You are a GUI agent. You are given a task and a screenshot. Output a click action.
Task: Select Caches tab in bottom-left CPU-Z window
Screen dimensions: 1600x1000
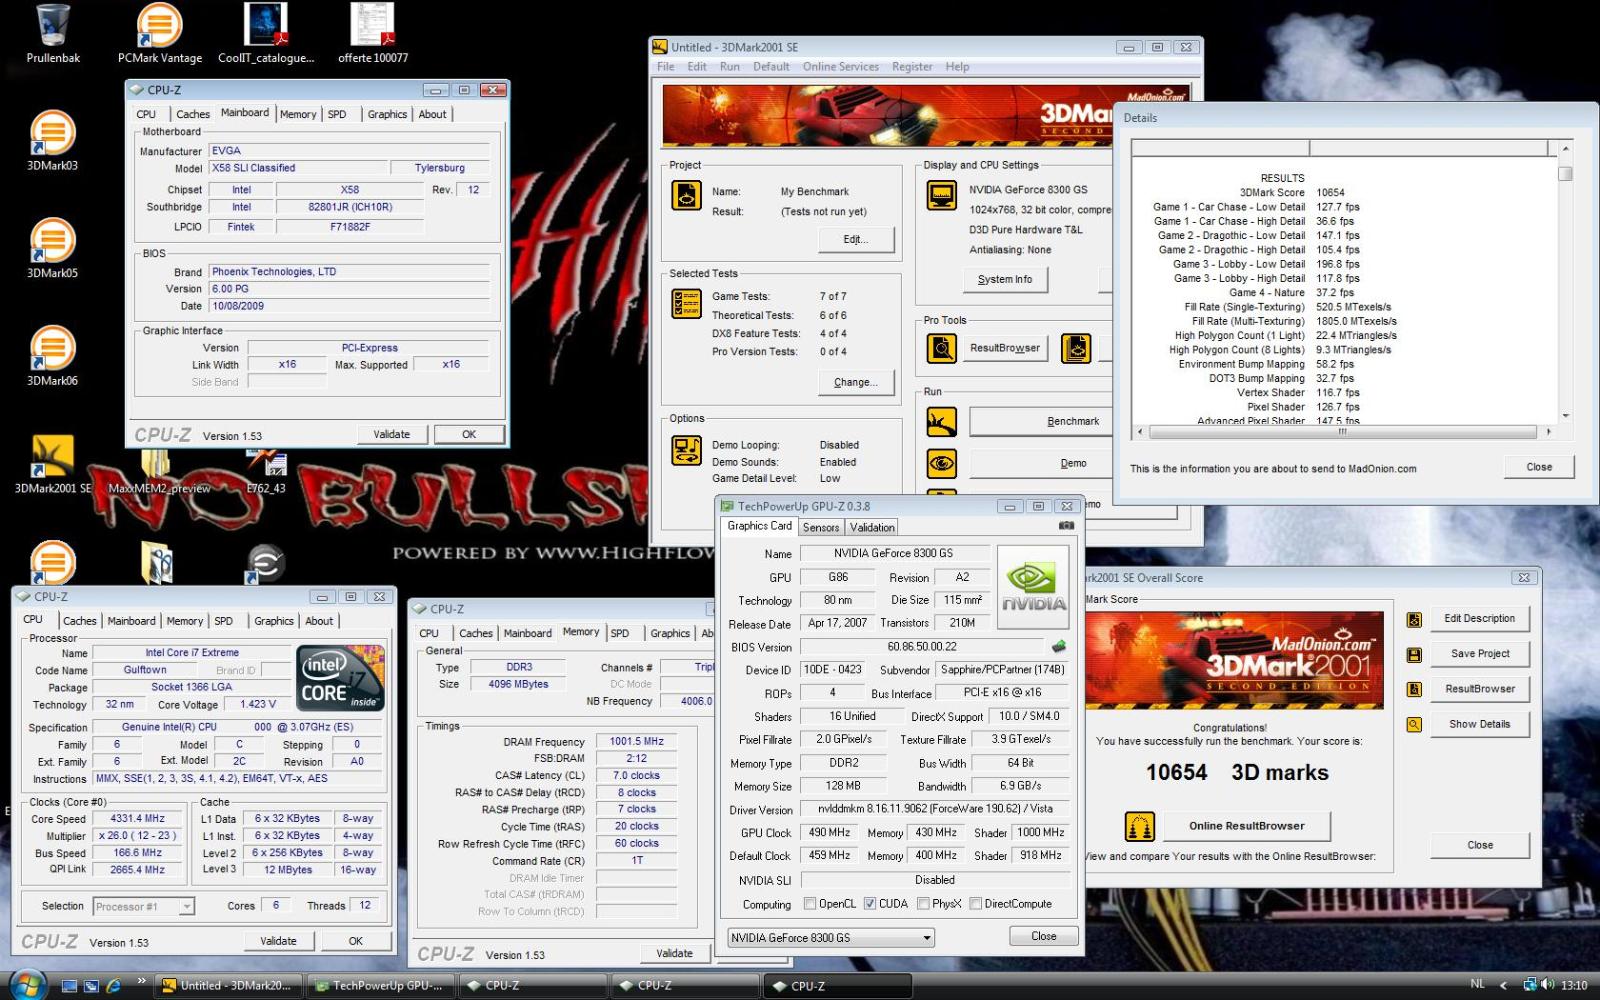point(80,621)
